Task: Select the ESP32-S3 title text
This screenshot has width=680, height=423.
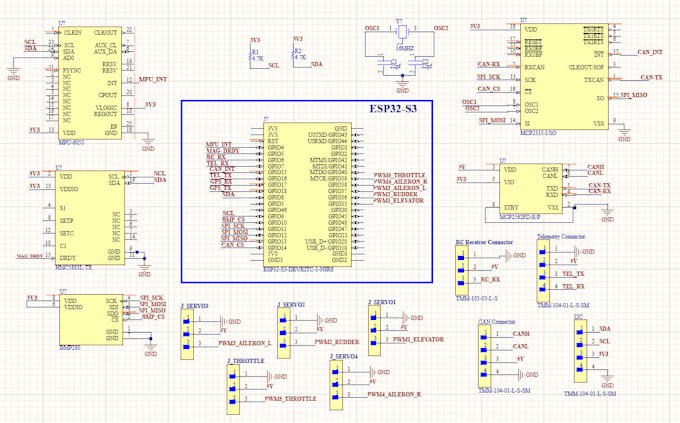Action: point(393,109)
